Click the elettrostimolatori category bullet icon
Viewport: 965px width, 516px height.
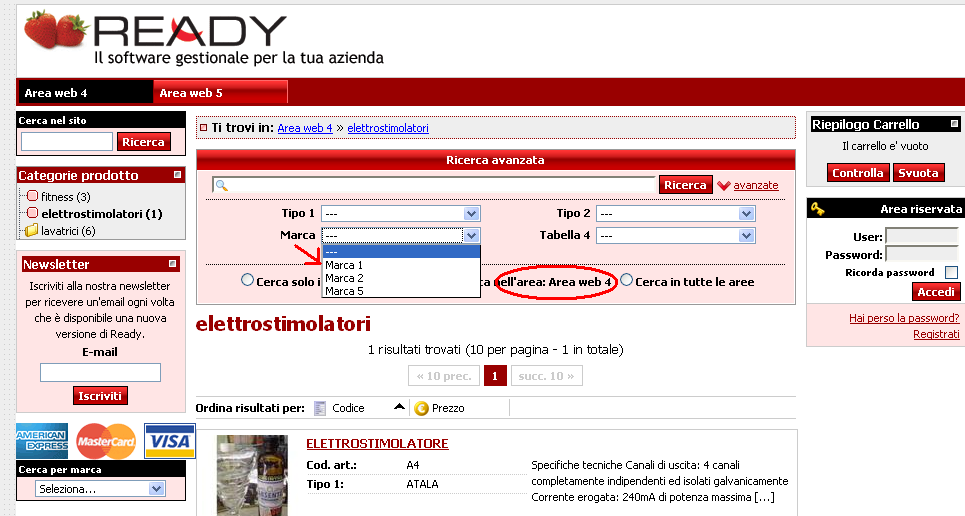[33, 213]
